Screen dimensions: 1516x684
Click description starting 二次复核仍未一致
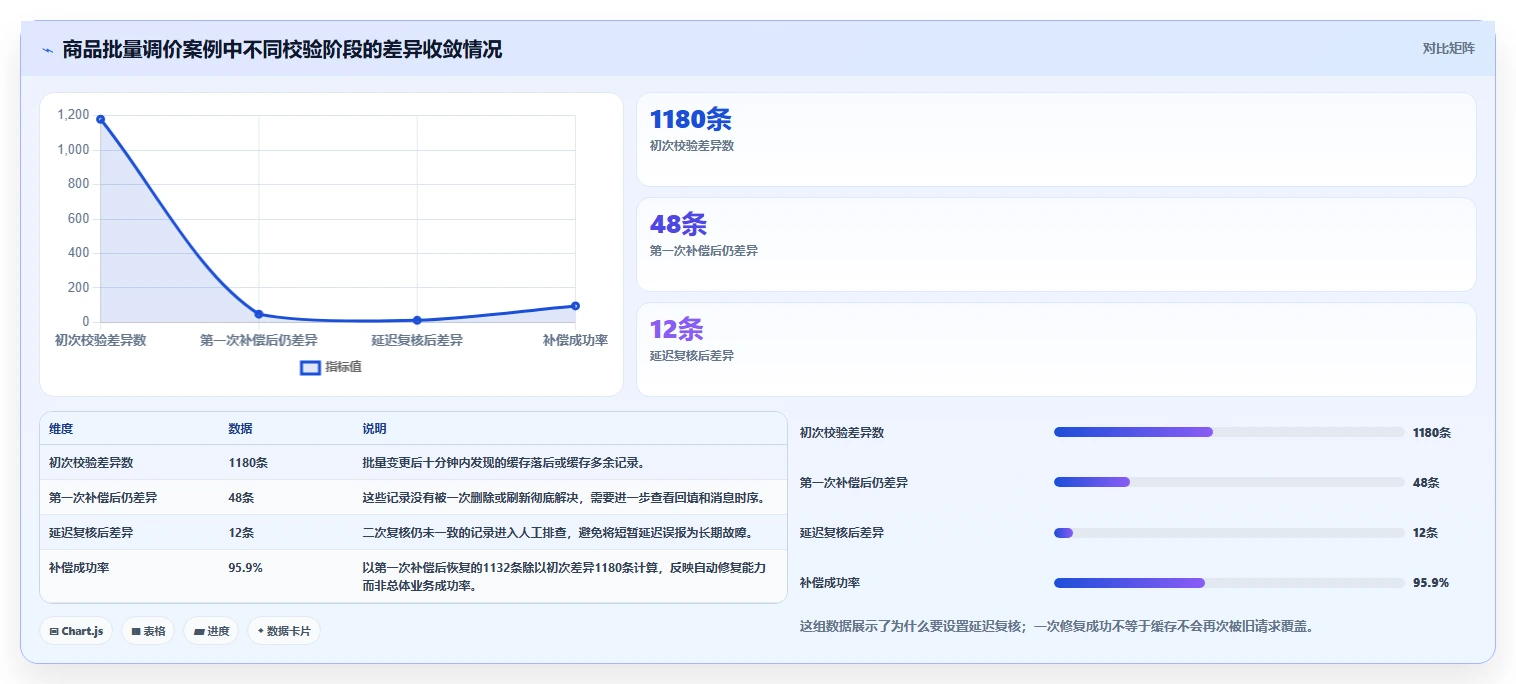[558, 532]
